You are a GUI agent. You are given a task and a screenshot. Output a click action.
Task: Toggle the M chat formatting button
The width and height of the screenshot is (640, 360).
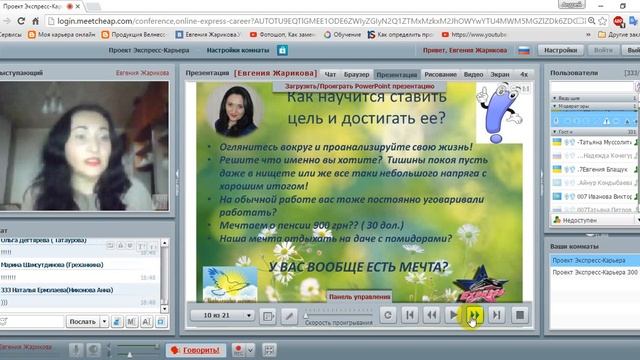pyautogui.click(x=132, y=322)
